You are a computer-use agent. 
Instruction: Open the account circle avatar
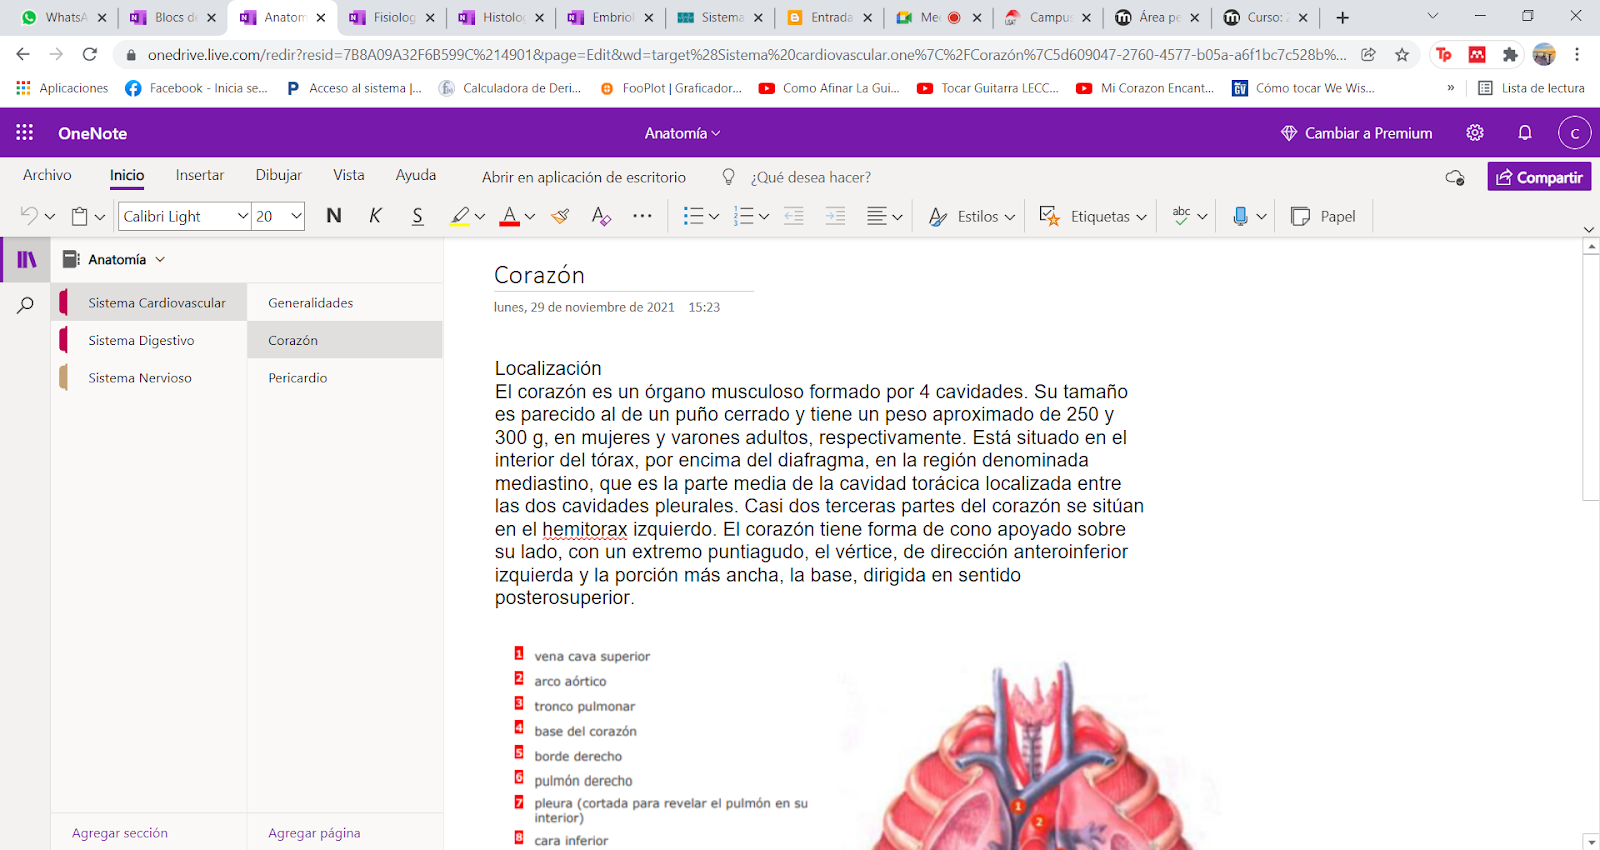click(x=1574, y=133)
